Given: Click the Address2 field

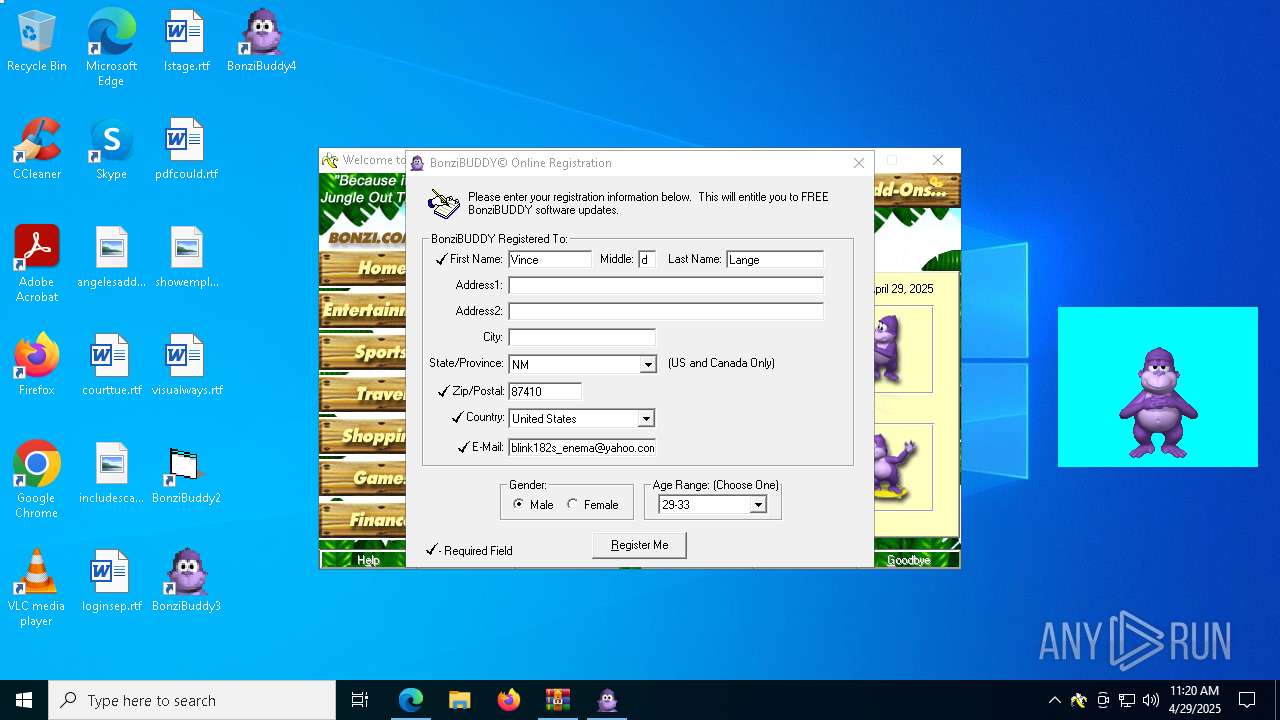Looking at the screenshot, I should (x=666, y=311).
